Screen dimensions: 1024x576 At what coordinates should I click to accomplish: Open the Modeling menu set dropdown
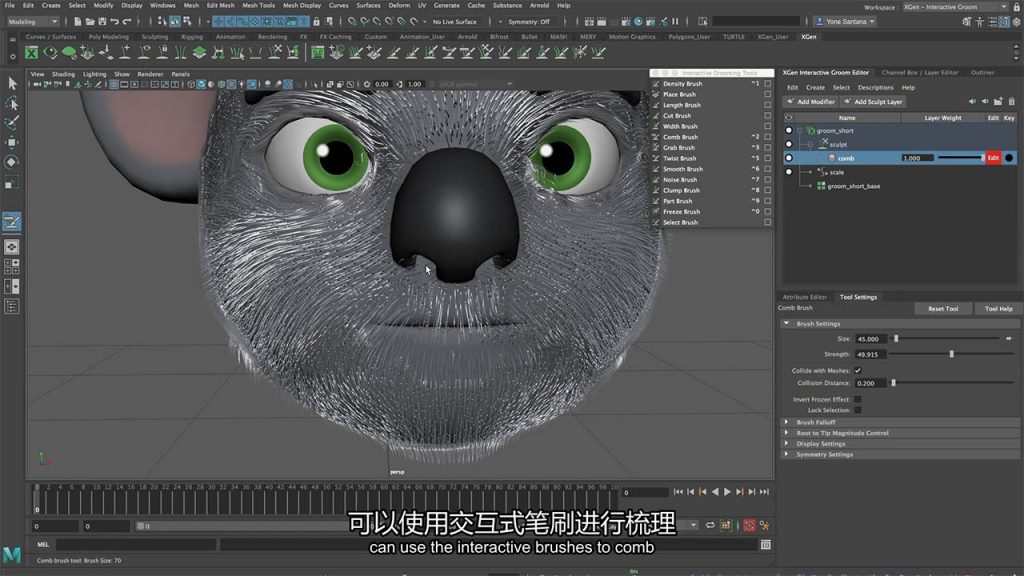[x=33, y=21]
